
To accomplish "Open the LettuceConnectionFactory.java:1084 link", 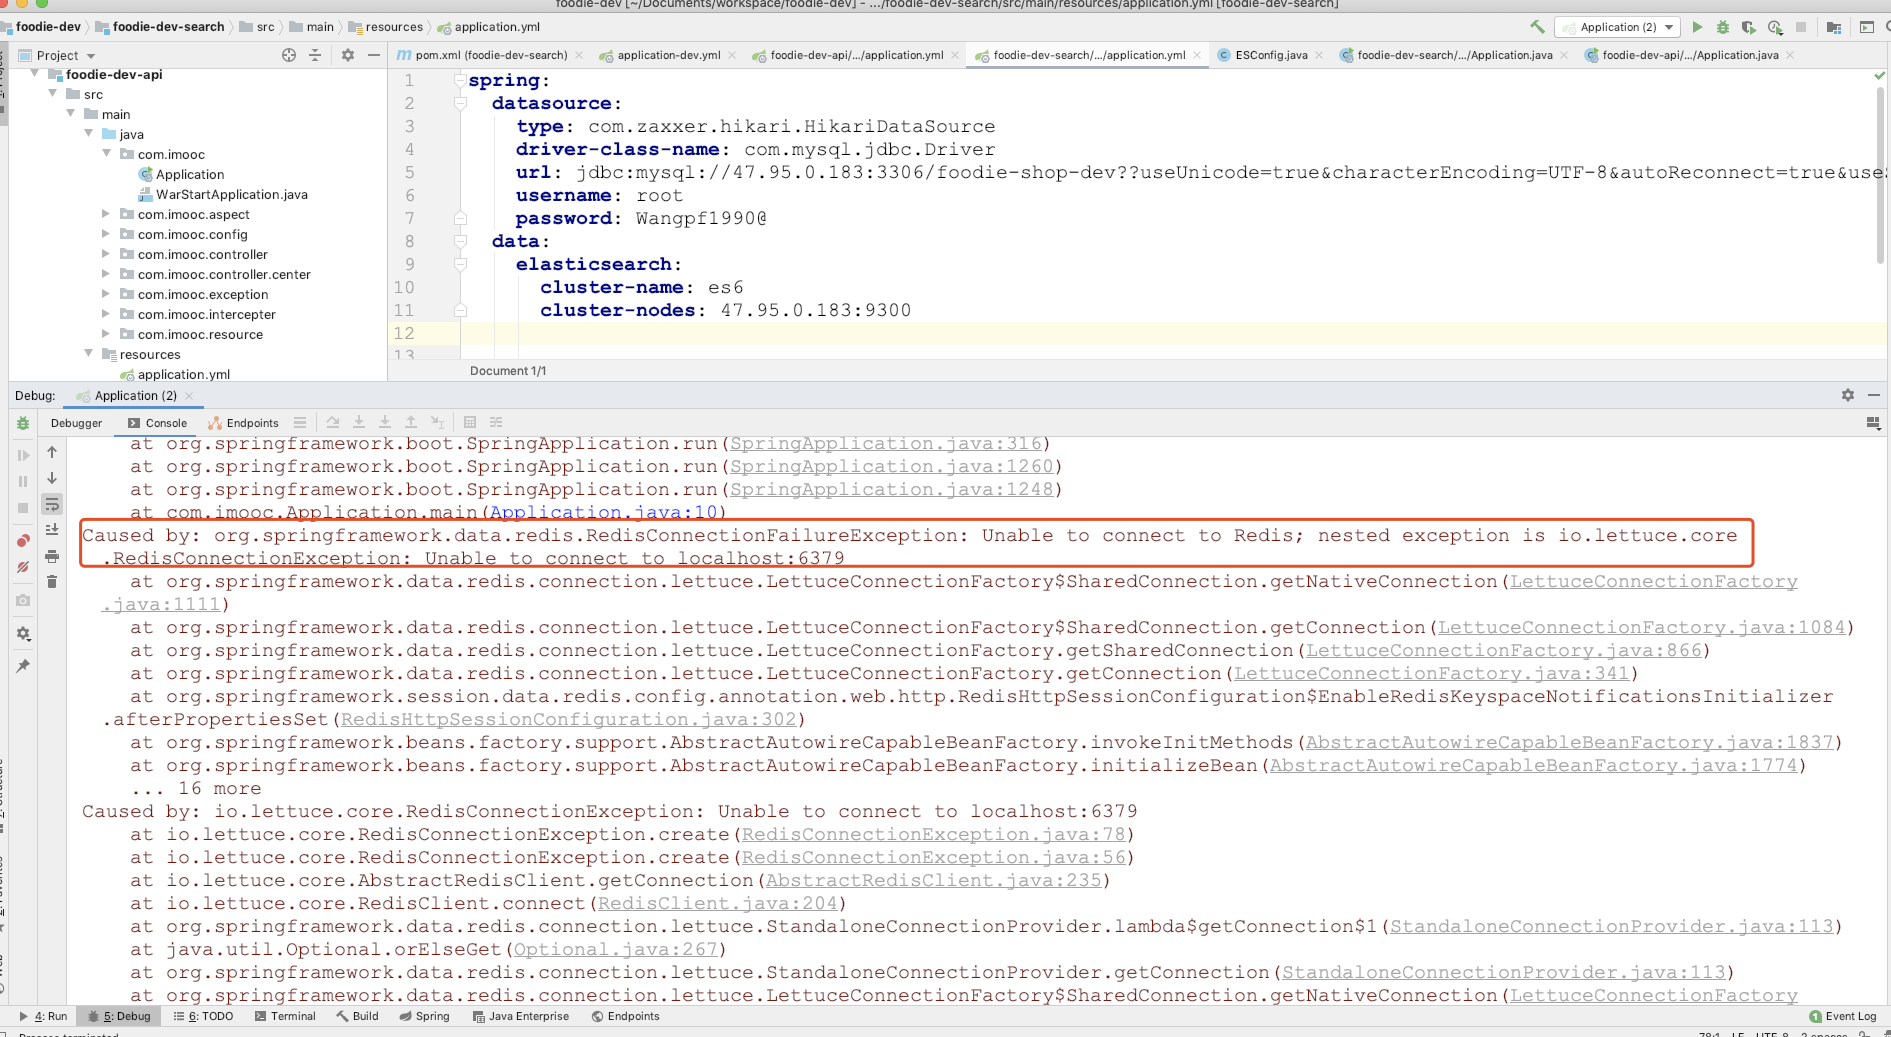I will (x=1642, y=627).
